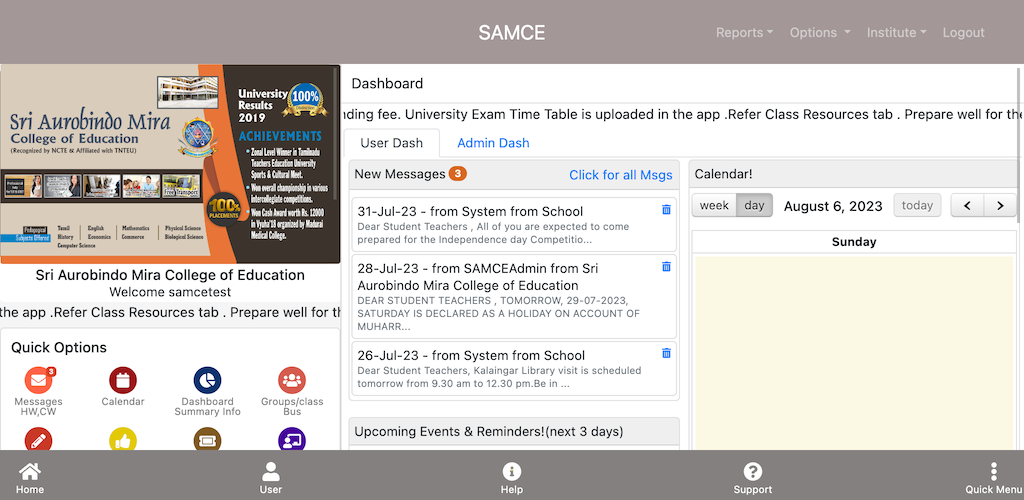Viewport: 1024px width, 500px height.
Task: Delete the 26-Jul-23 message
Action: pyautogui.click(x=666, y=353)
